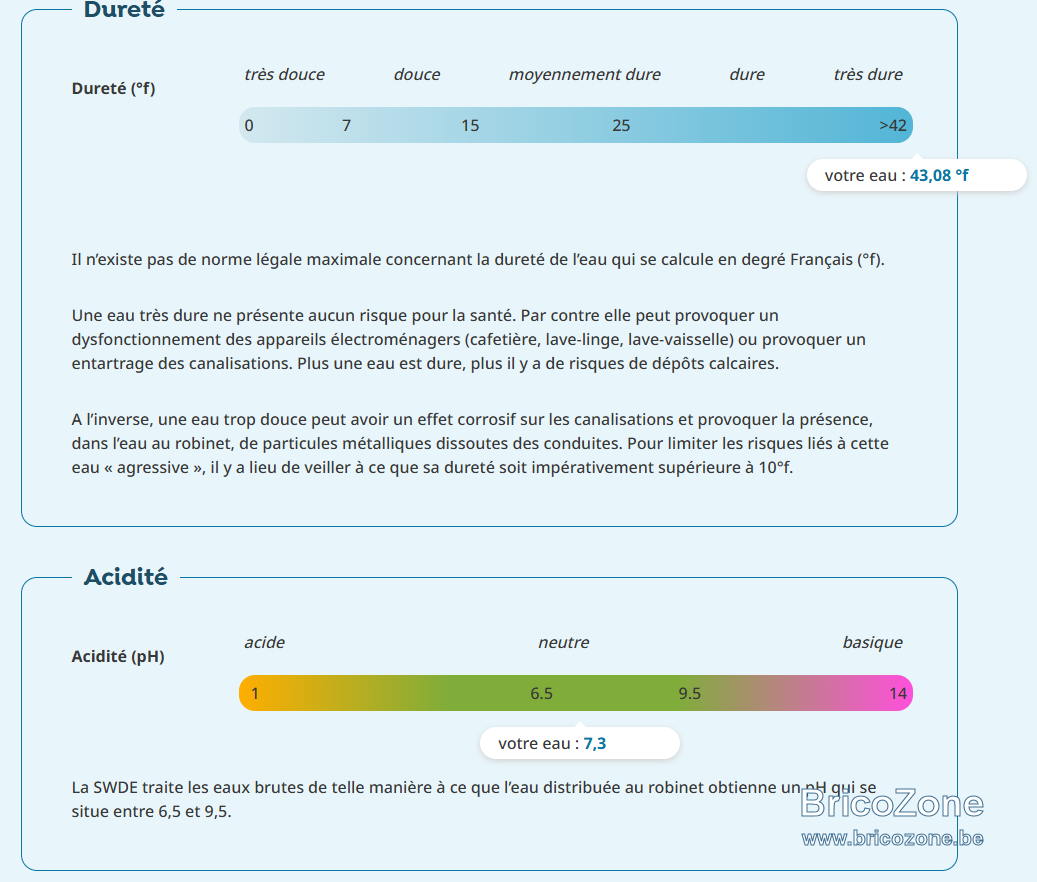The image size is (1037, 882).
Task: Select the 'votre eau : 7,3' tooltip
Action: [x=579, y=743]
